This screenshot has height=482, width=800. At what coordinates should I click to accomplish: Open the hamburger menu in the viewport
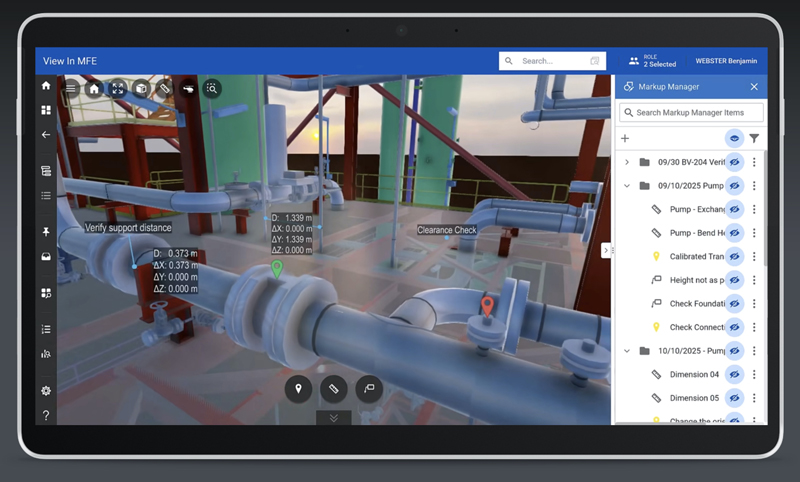point(71,88)
